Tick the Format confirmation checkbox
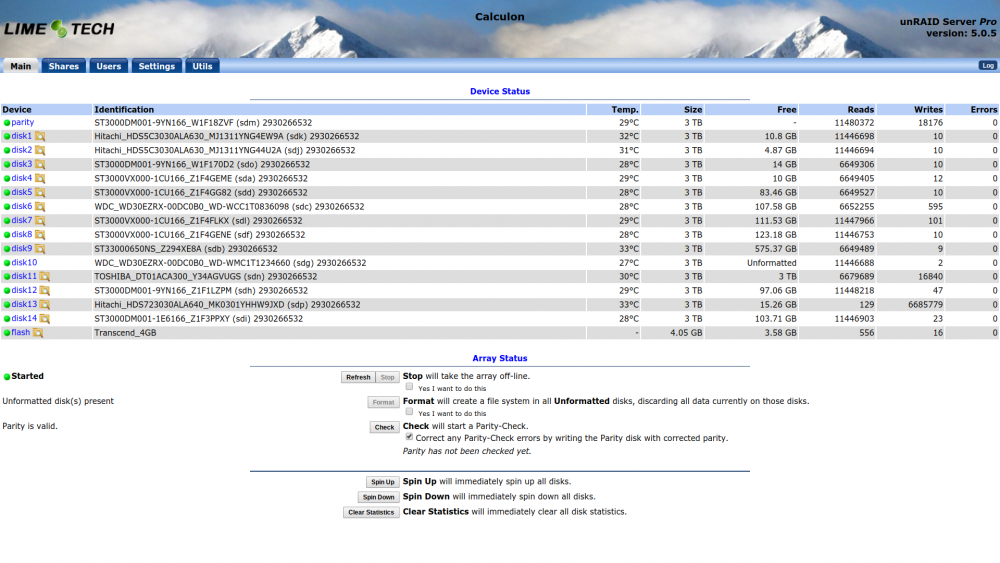Screen dimensions: 1000x563 pyautogui.click(x=409, y=412)
